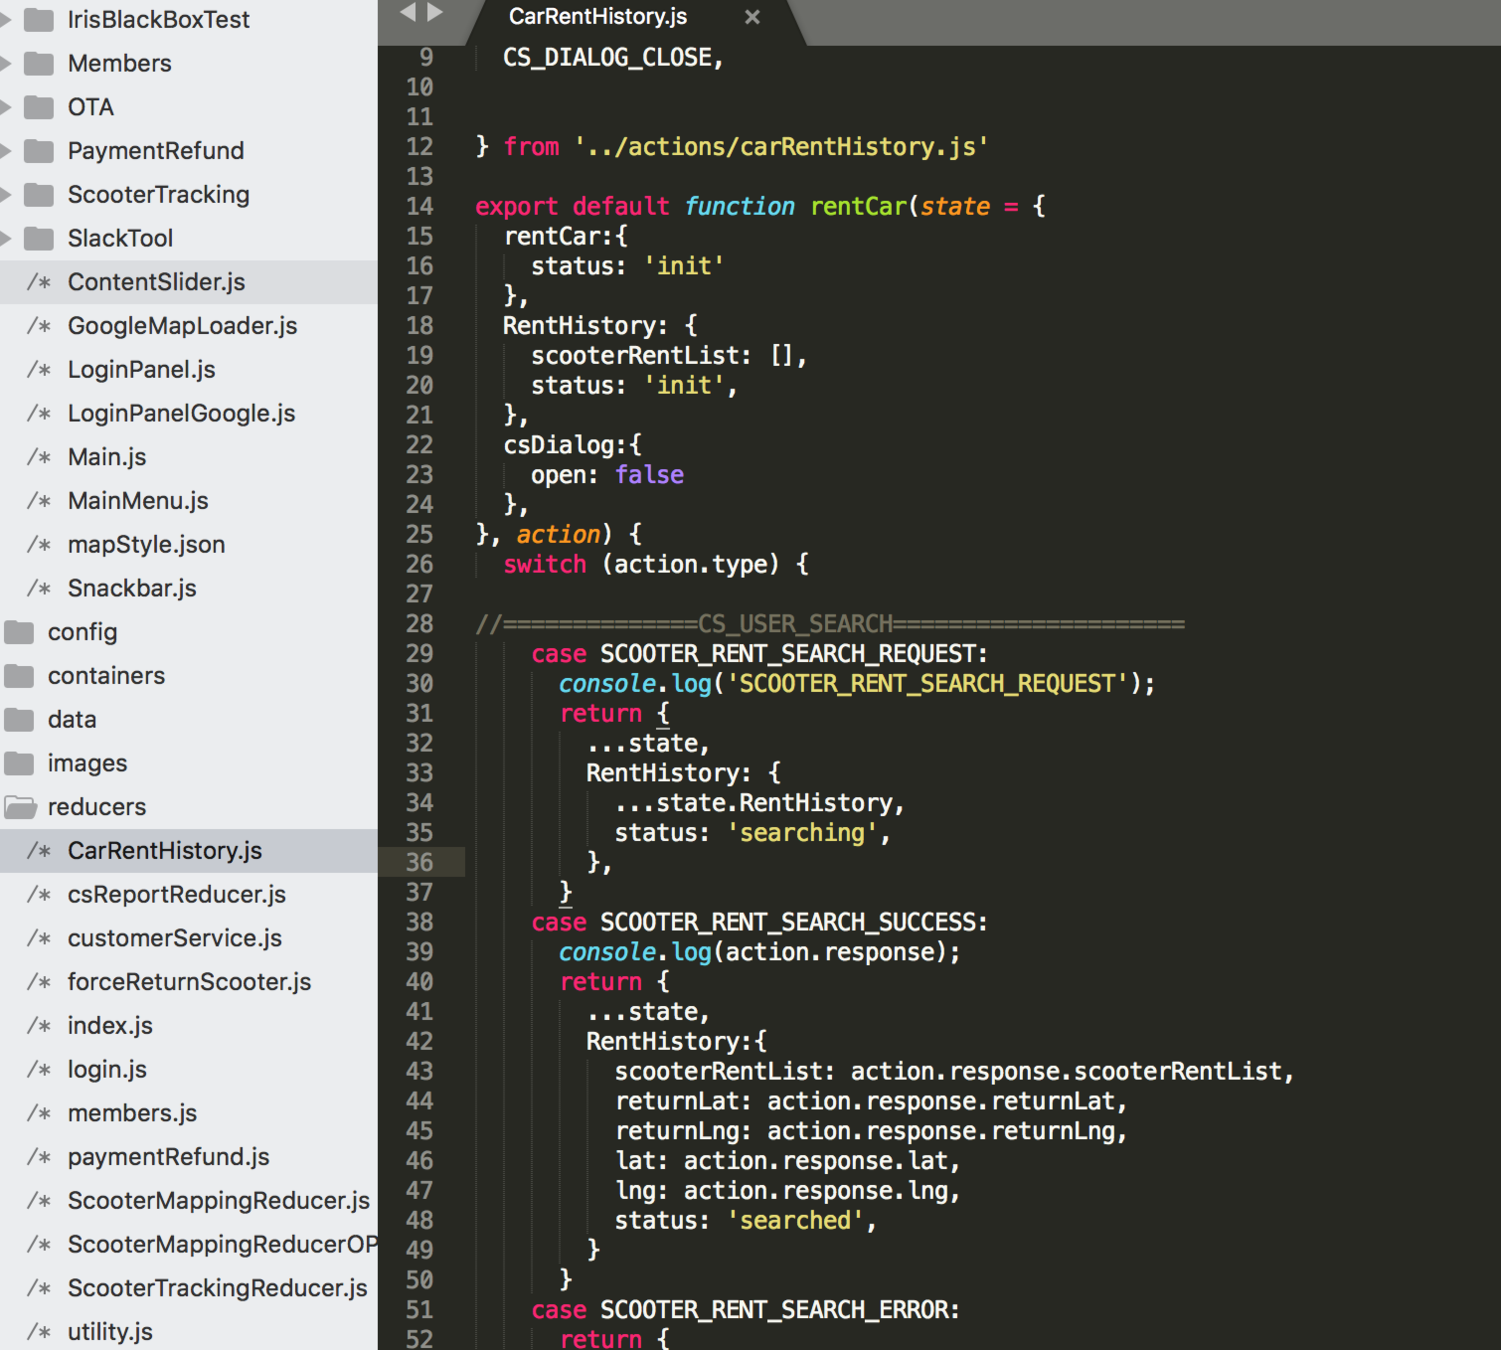Screen dimensions: 1501x1350
Task: Click the reducers folder label
Action: tap(97, 807)
